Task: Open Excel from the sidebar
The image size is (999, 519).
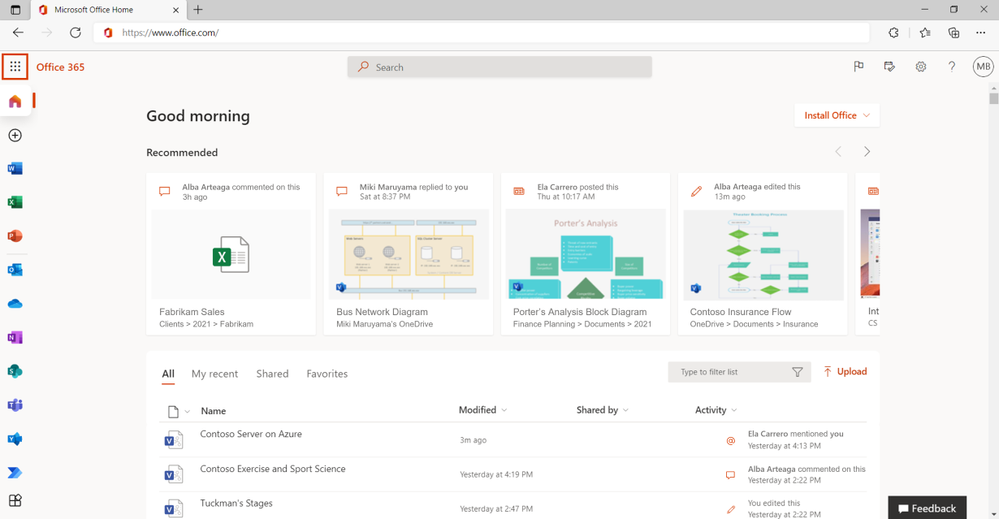Action: [x=15, y=203]
